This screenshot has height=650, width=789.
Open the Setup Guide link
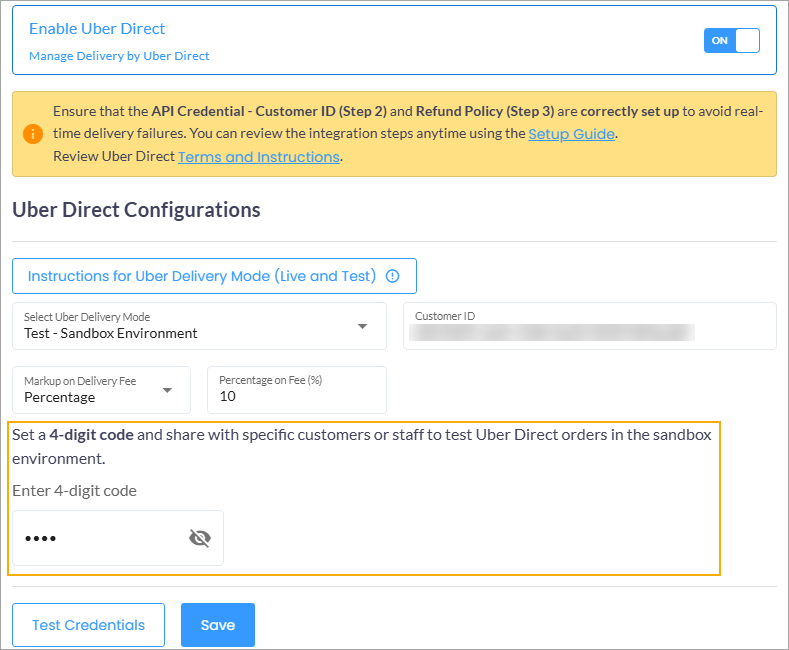[x=571, y=133]
